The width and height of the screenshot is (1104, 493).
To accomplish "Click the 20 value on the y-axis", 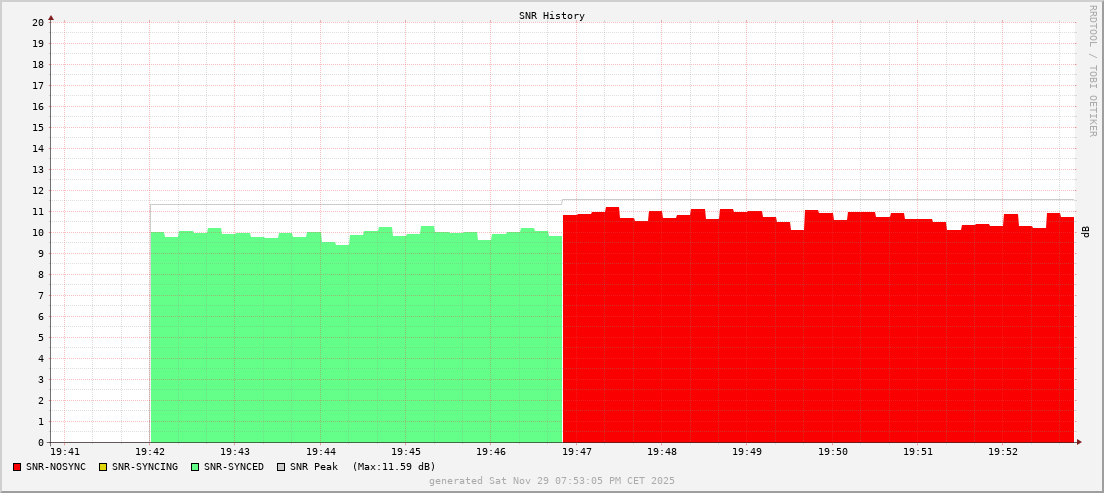I will point(38,23).
